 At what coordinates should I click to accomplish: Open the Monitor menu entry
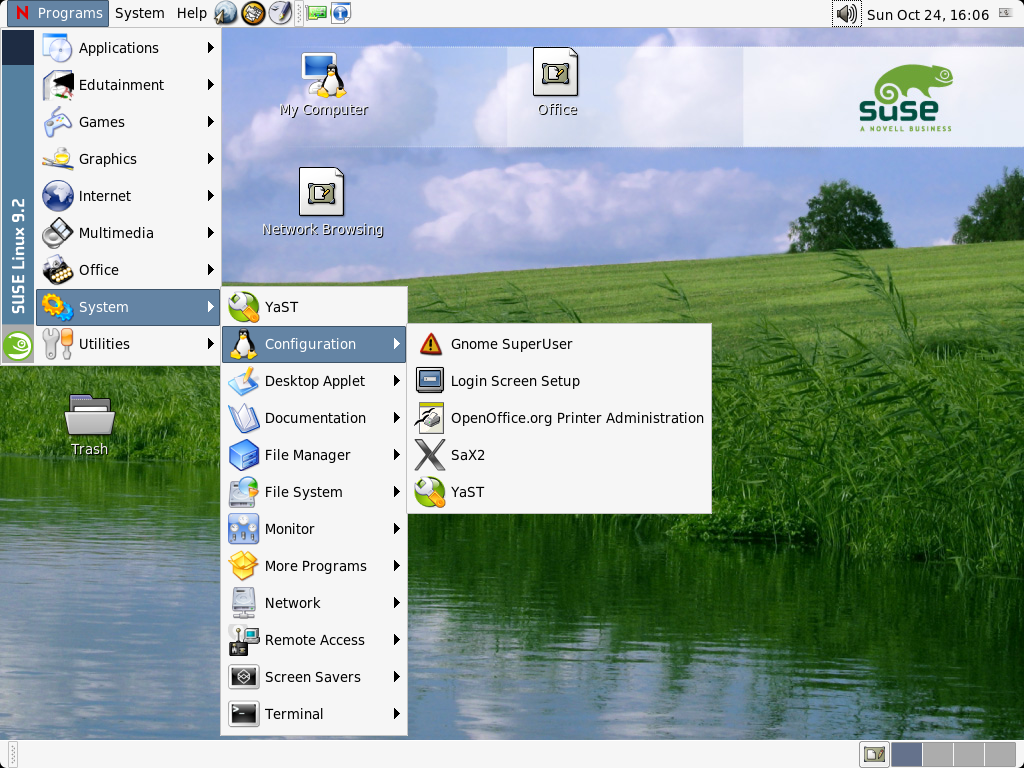[314, 529]
